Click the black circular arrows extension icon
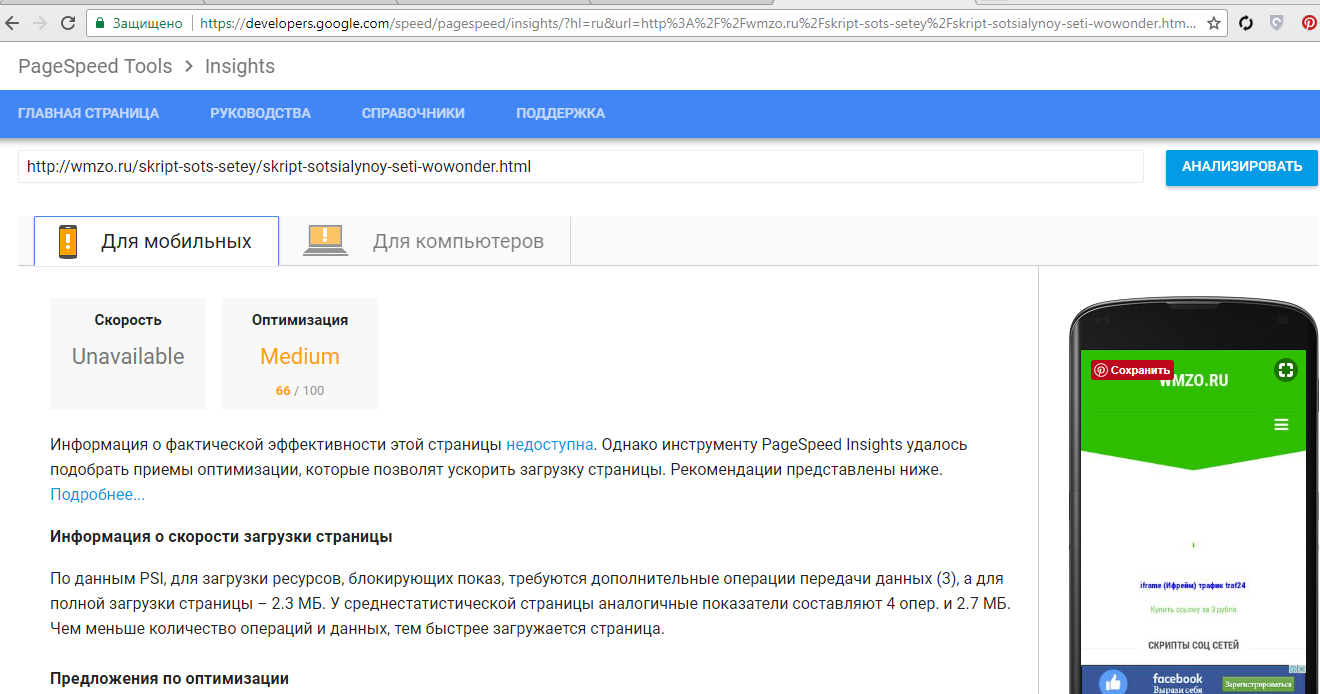1320x694 pixels. click(1246, 22)
